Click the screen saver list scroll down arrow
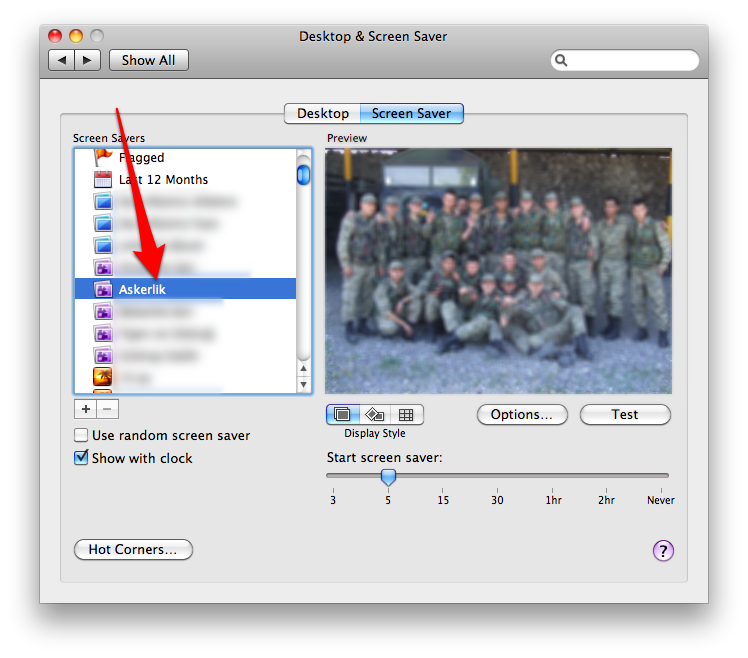The image size is (748, 658). pyautogui.click(x=304, y=385)
